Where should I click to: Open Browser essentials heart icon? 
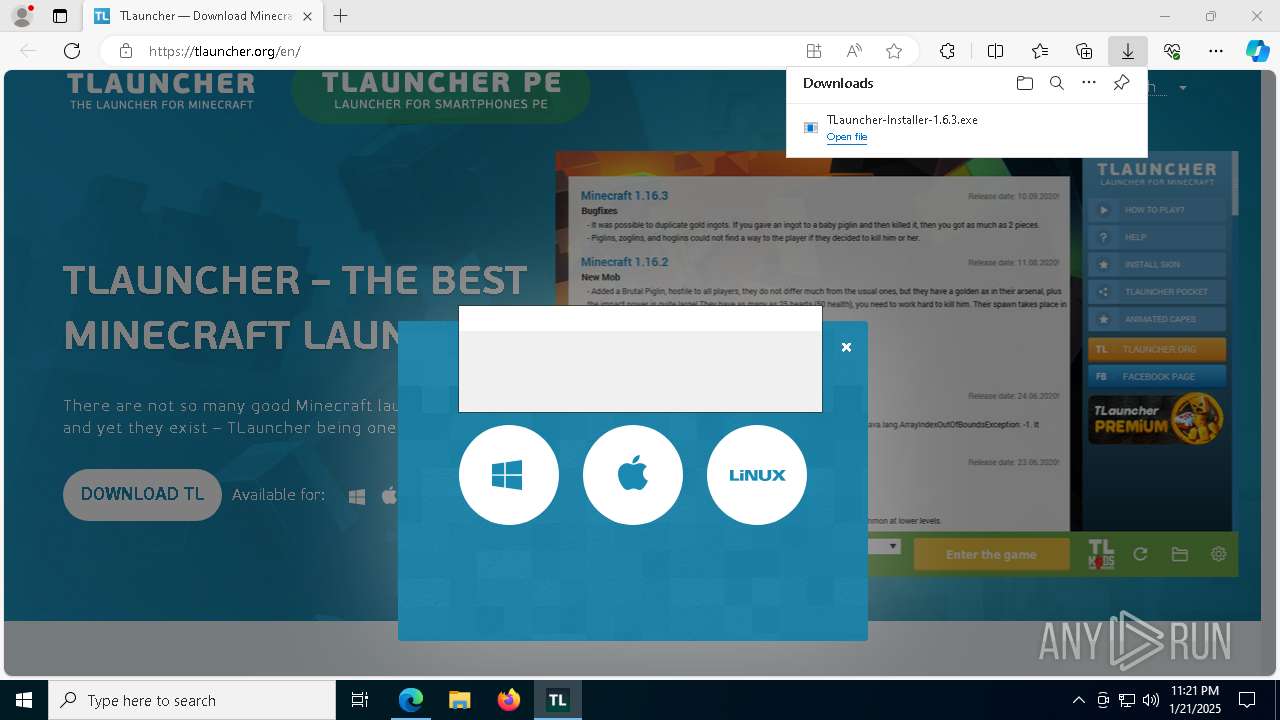point(1172,51)
